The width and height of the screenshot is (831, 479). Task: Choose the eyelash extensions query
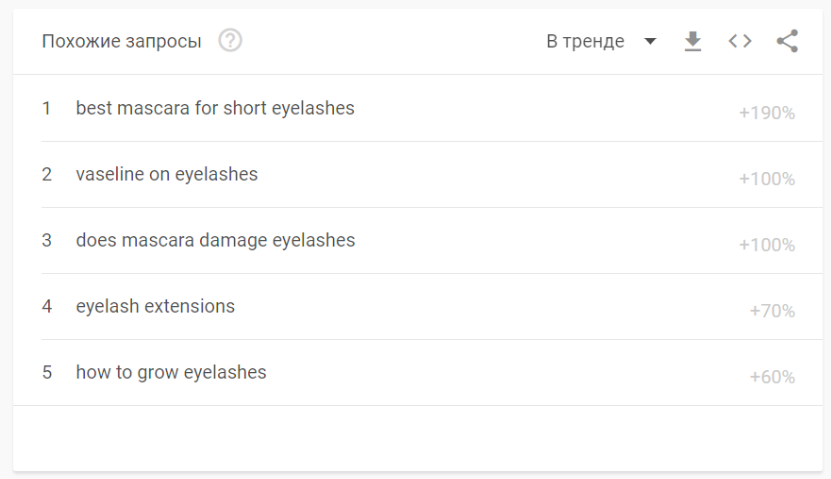tap(155, 306)
